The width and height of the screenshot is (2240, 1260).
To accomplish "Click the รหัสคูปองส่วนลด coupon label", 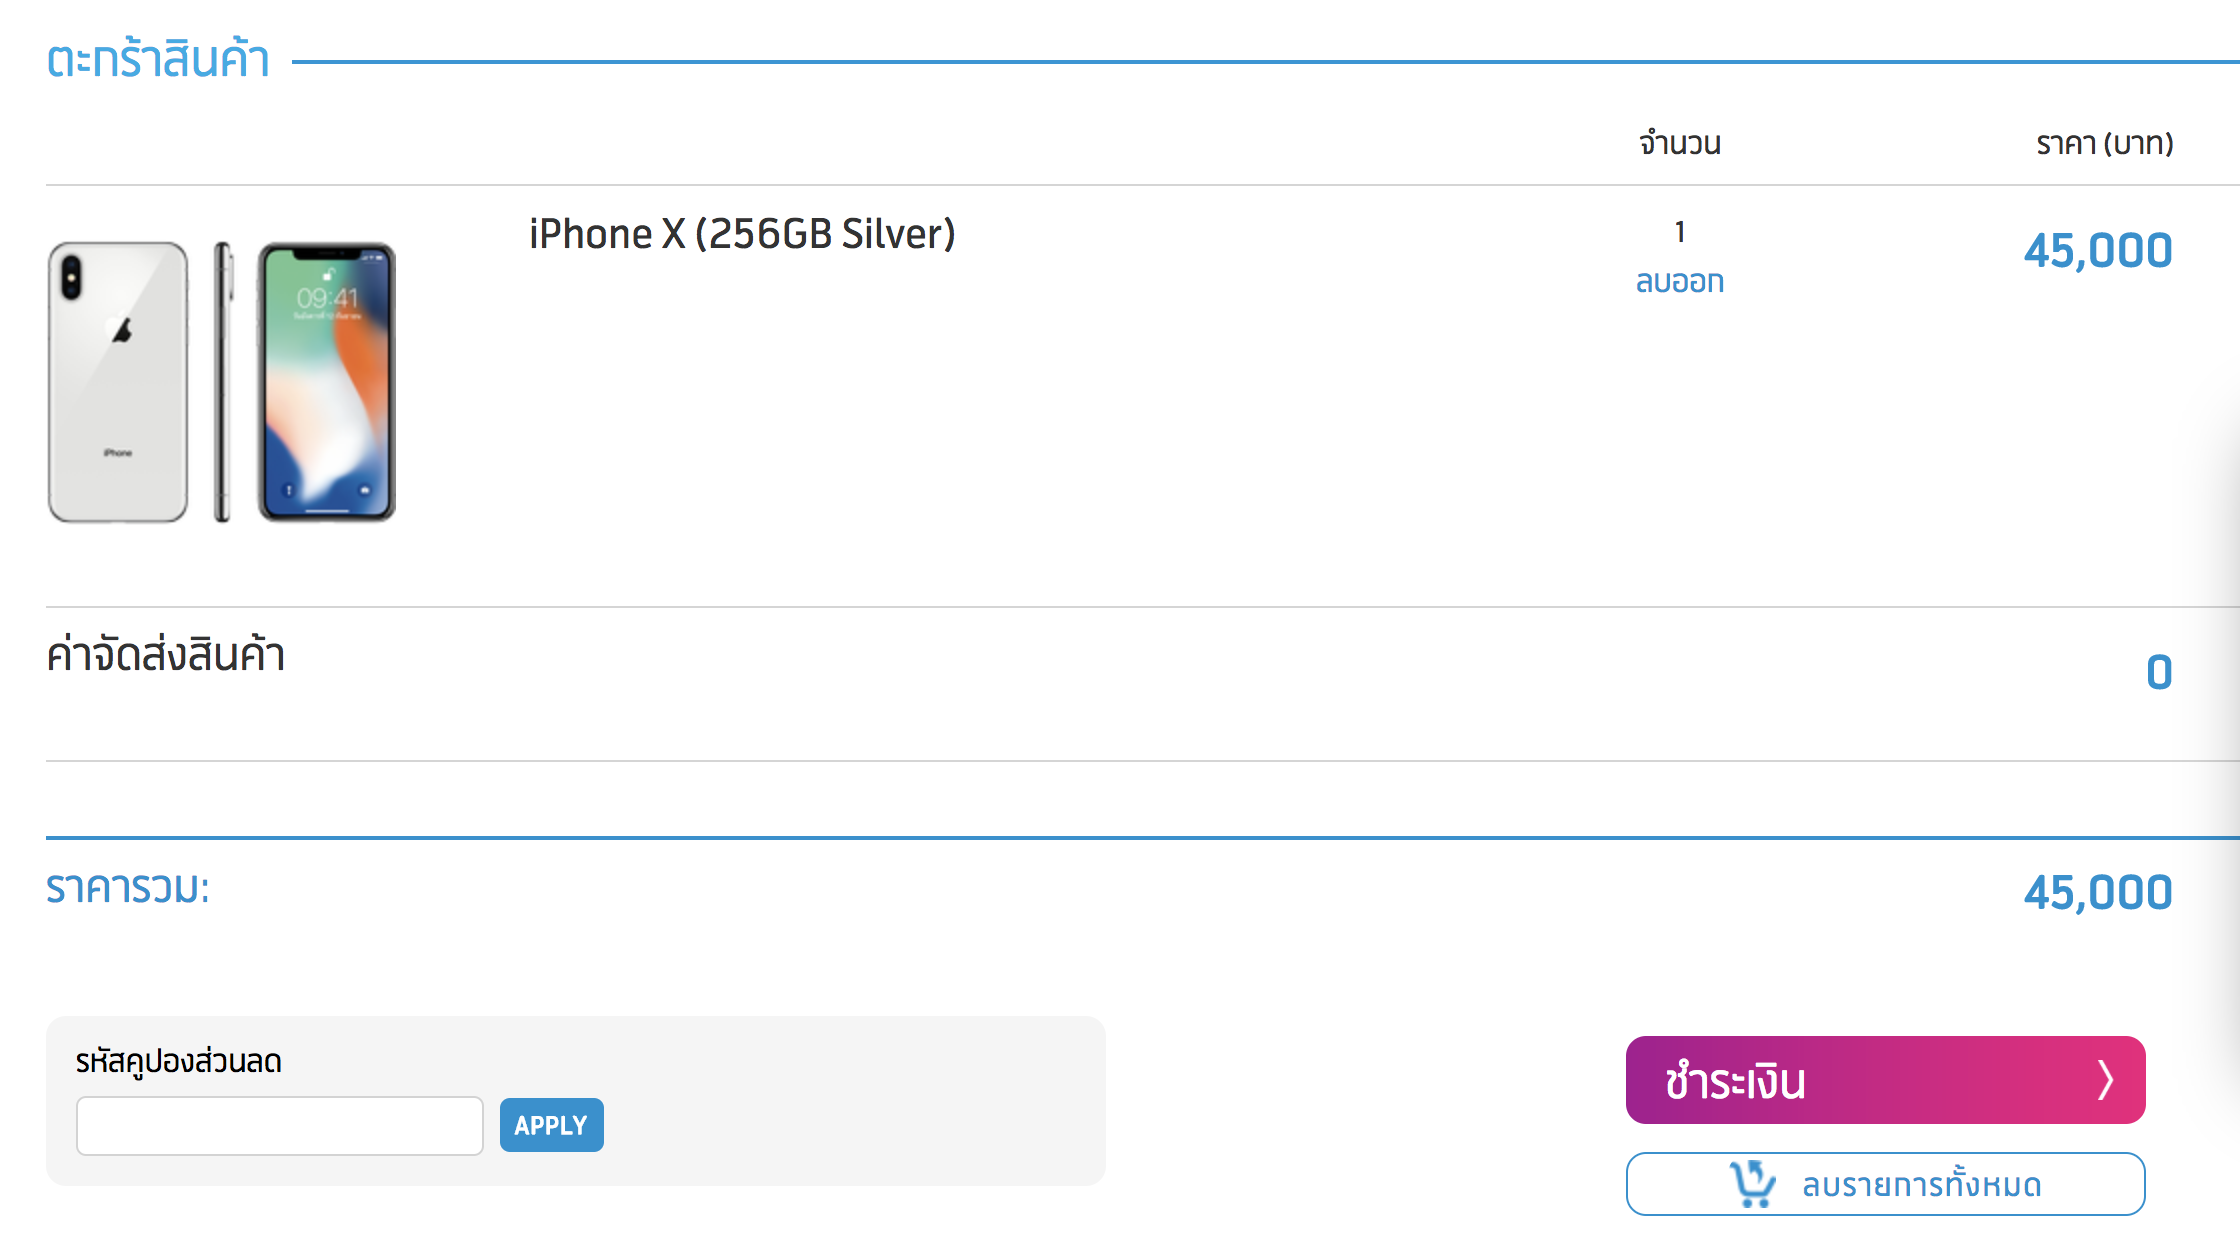I will click(x=179, y=1061).
